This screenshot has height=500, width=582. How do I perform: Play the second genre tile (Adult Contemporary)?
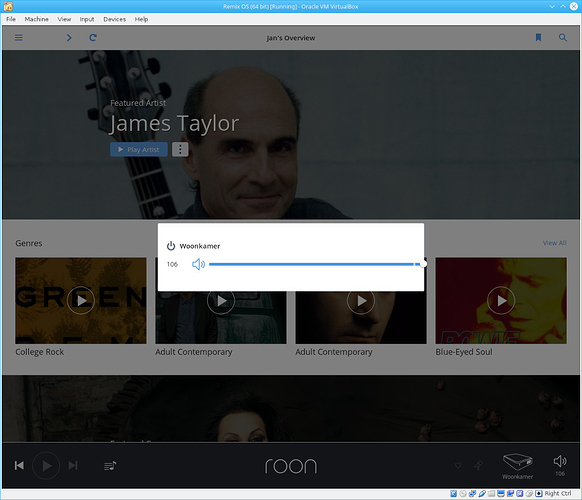pyautogui.click(x=221, y=300)
